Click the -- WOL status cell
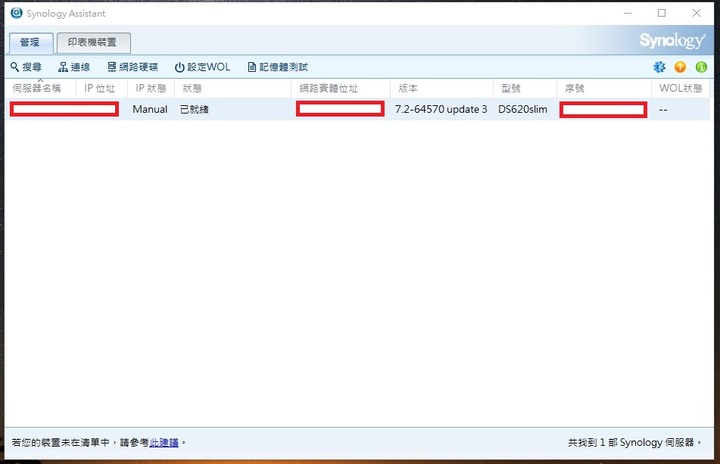The image size is (720, 464). tap(663, 110)
